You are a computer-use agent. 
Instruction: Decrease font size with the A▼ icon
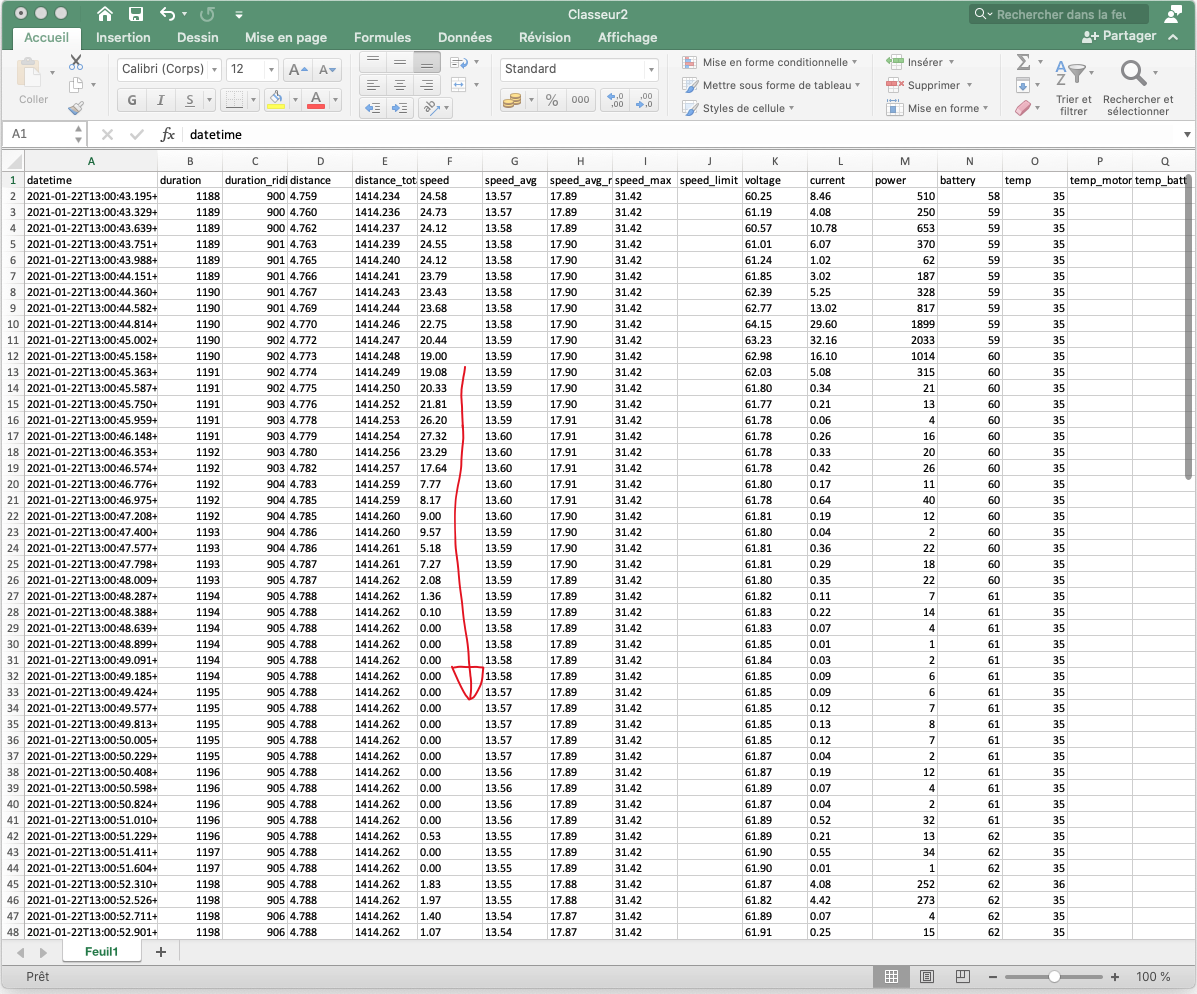327,69
